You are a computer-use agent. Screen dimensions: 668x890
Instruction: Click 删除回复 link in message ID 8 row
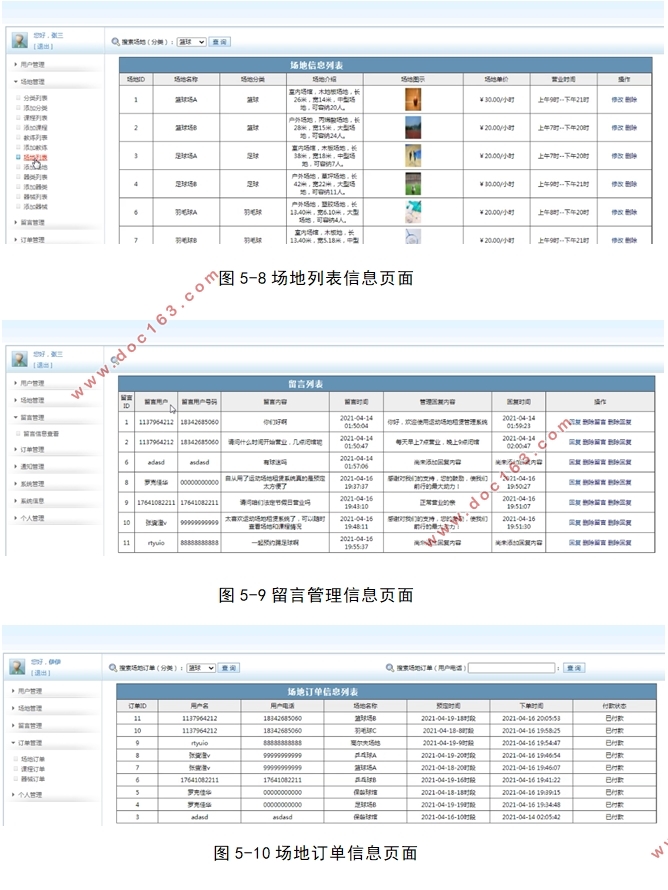pos(619,482)
